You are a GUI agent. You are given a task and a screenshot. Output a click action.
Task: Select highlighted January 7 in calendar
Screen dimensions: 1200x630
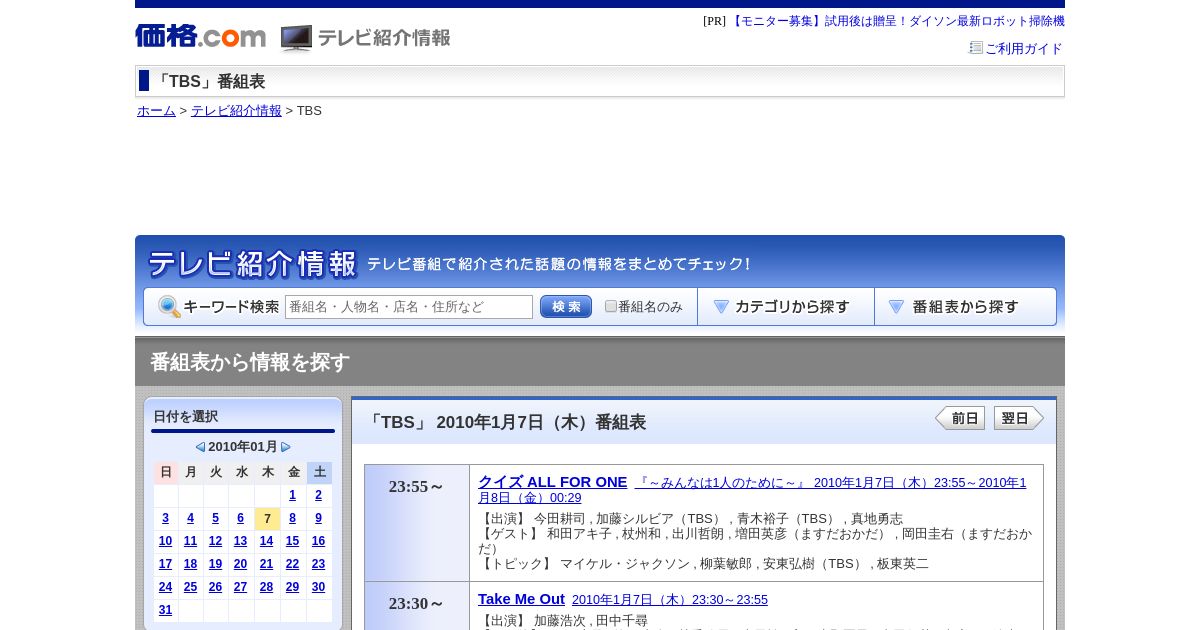[267, 518]
